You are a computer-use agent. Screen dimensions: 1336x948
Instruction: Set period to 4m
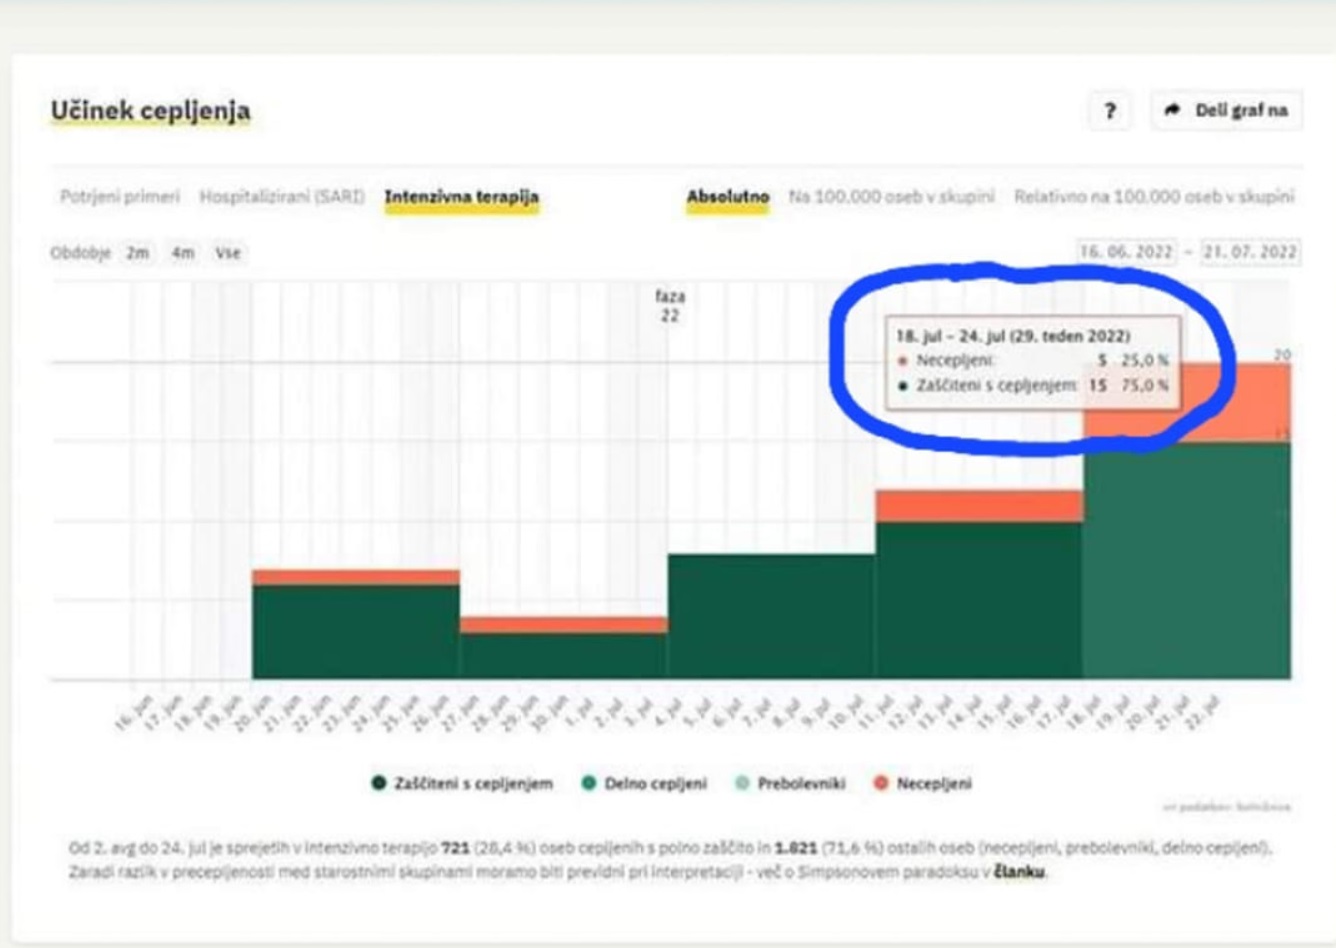coord(182,253)
